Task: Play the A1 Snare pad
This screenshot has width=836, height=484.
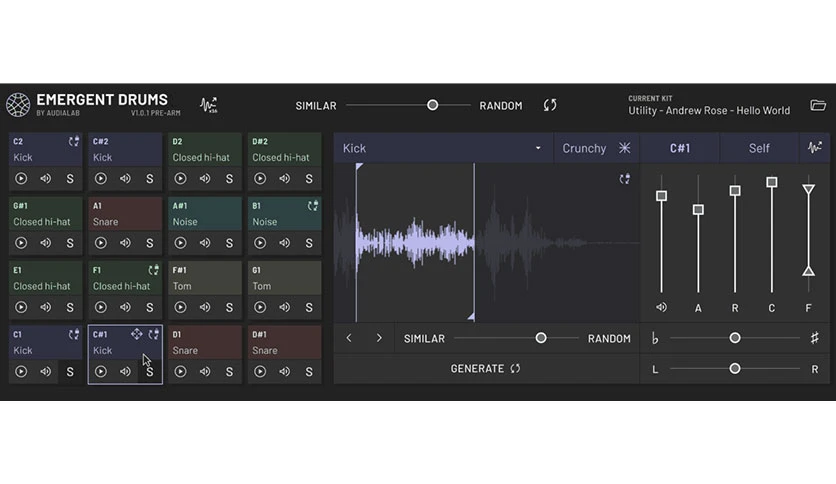Action: point(100,243)
